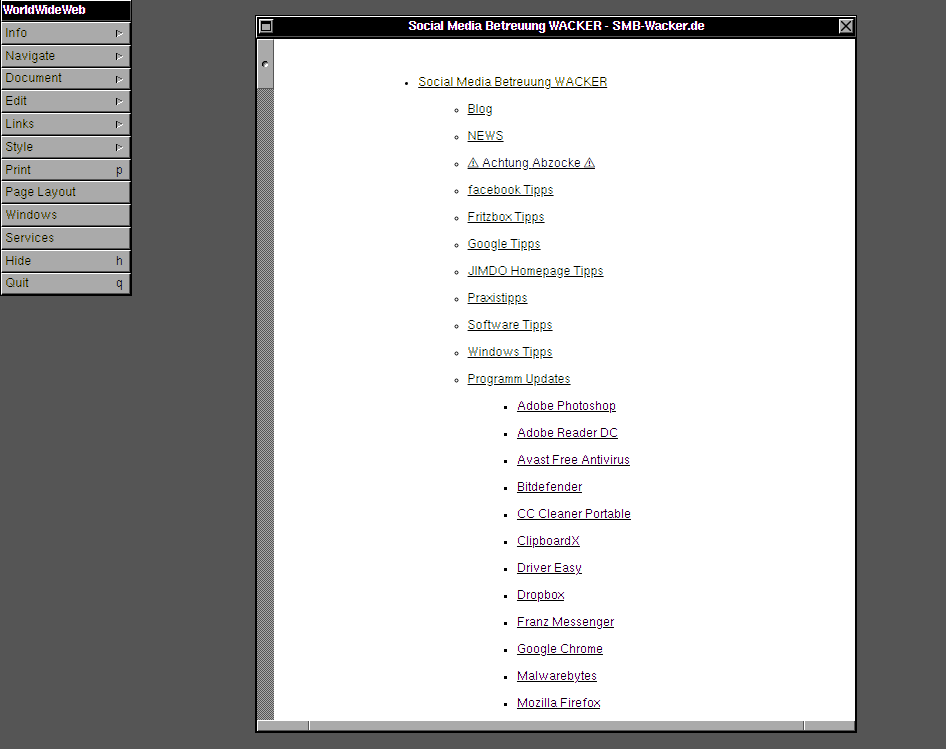This screenshot has height=749, width=946.
Task: Close the SMB-Wacker.de window
Action: tap(846, 26)
